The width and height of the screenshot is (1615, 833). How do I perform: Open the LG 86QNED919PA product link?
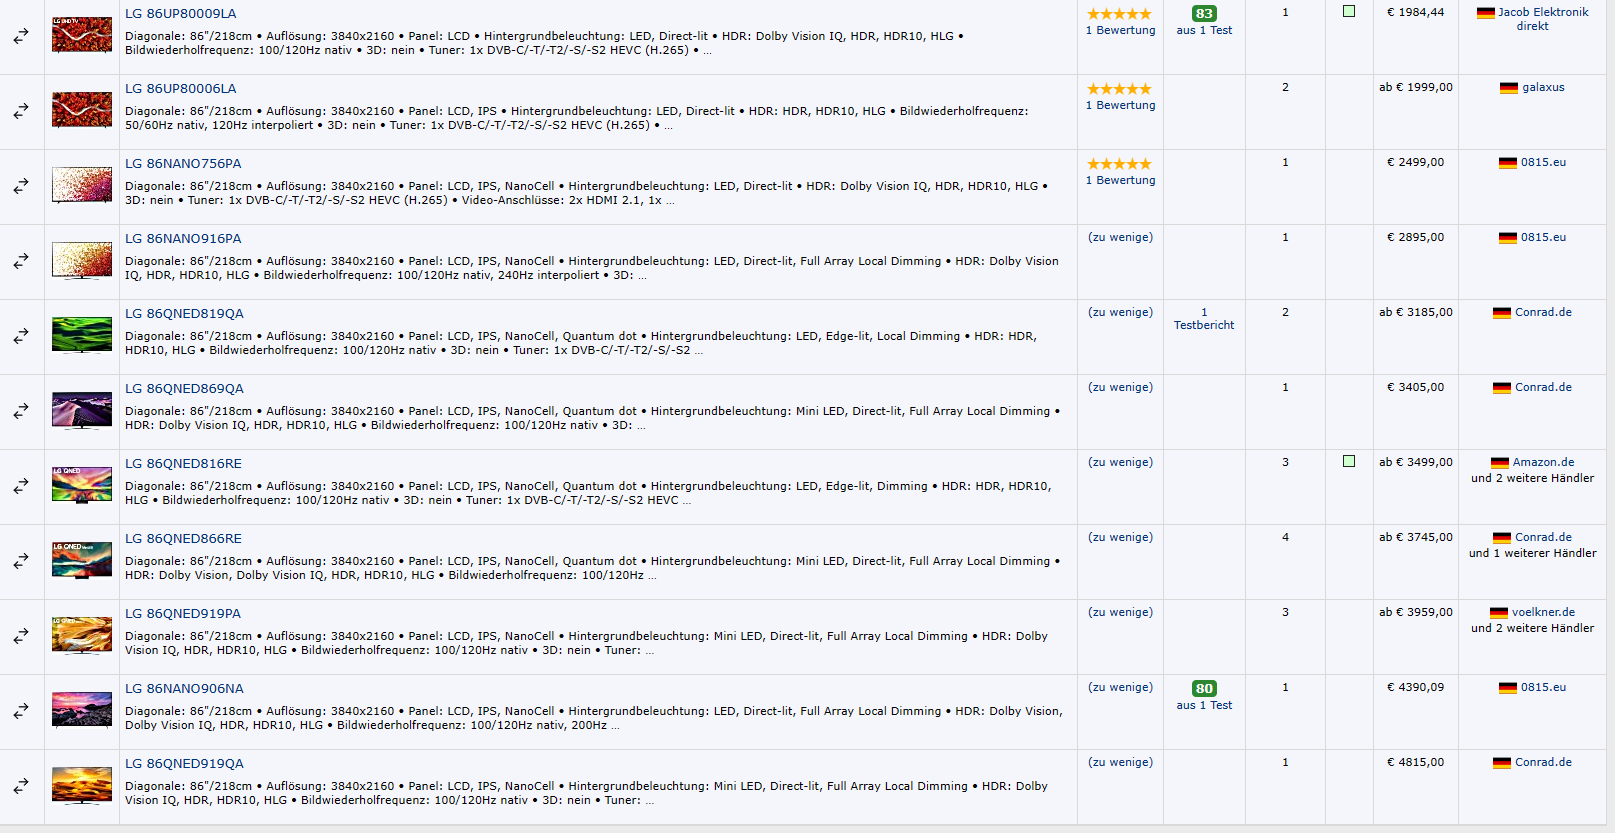pos(183,614)
